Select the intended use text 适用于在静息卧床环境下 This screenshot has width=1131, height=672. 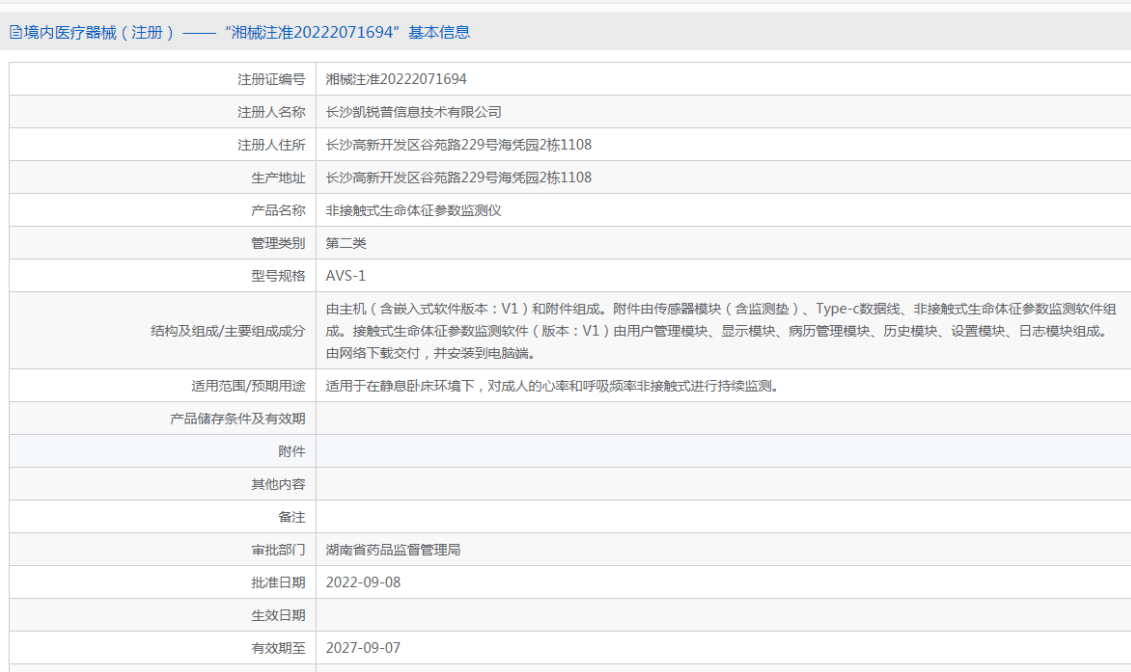(553, 386)
